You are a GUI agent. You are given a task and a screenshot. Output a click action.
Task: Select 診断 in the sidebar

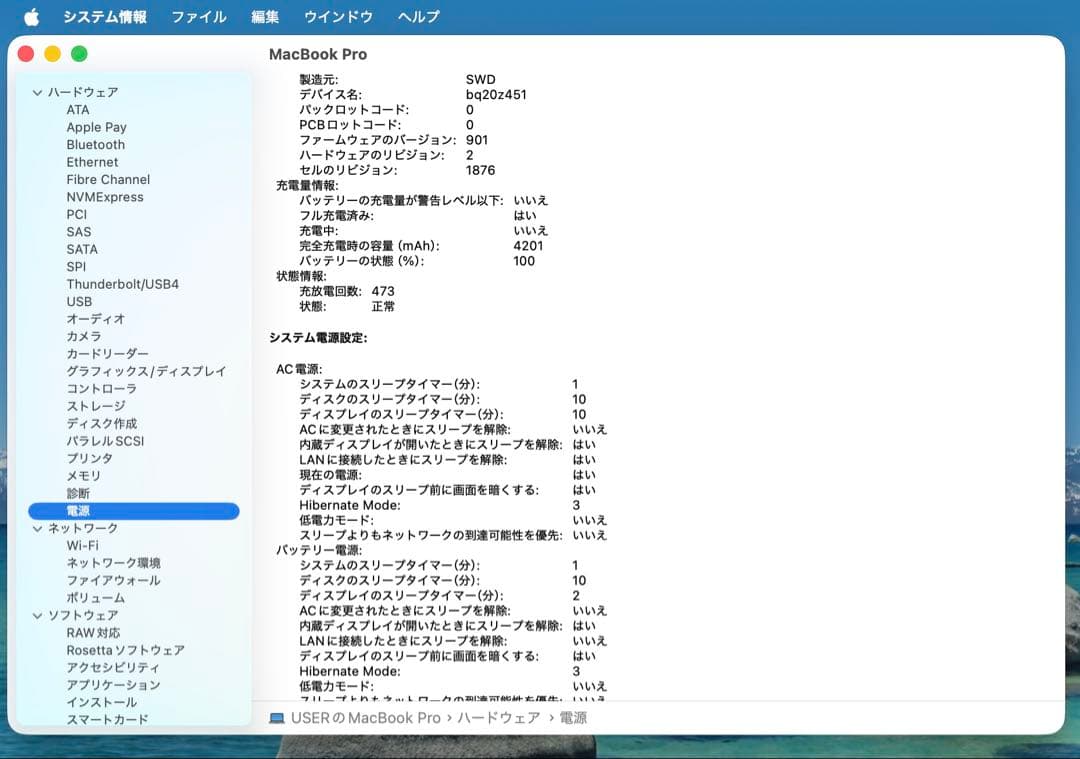click(78, 493)
